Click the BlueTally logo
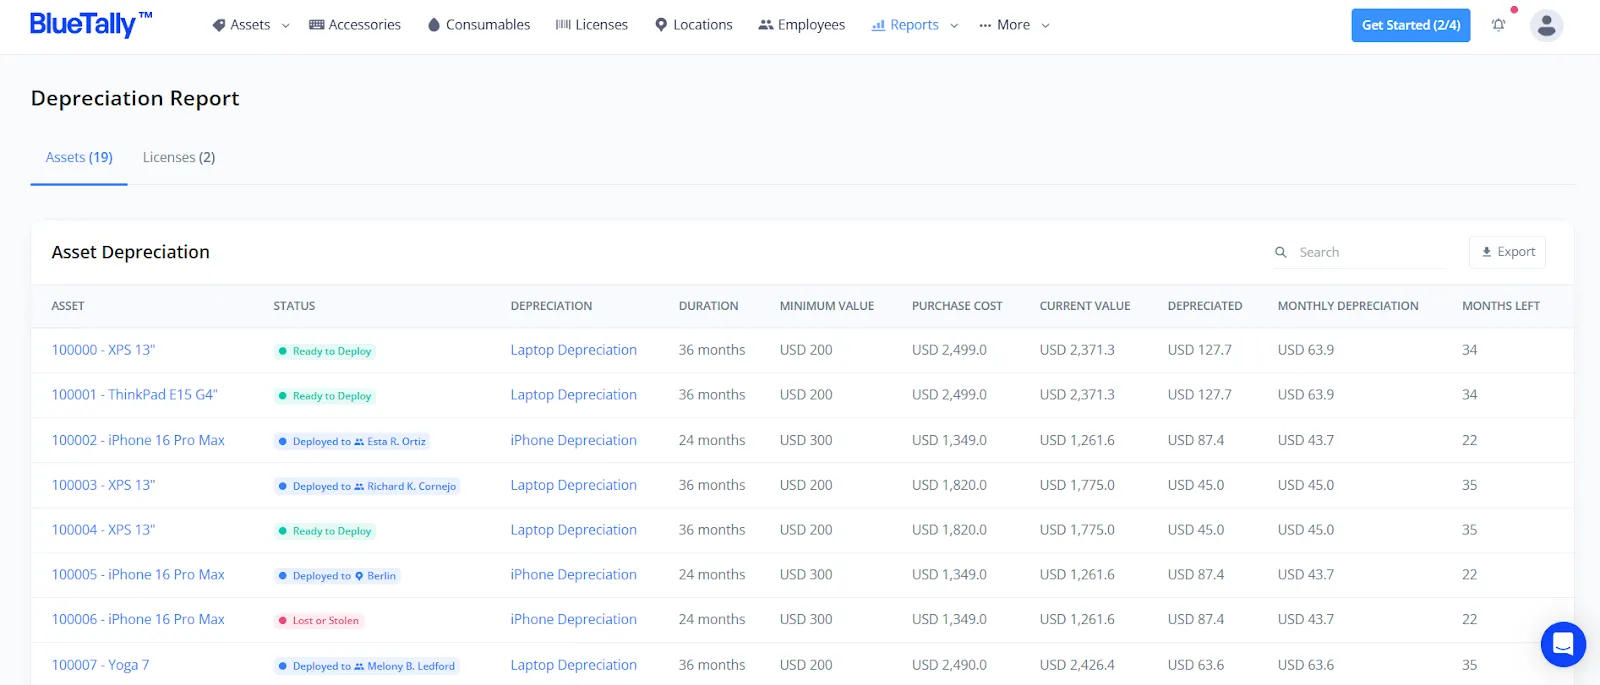 pyautogui.click(x=90, y=25)
